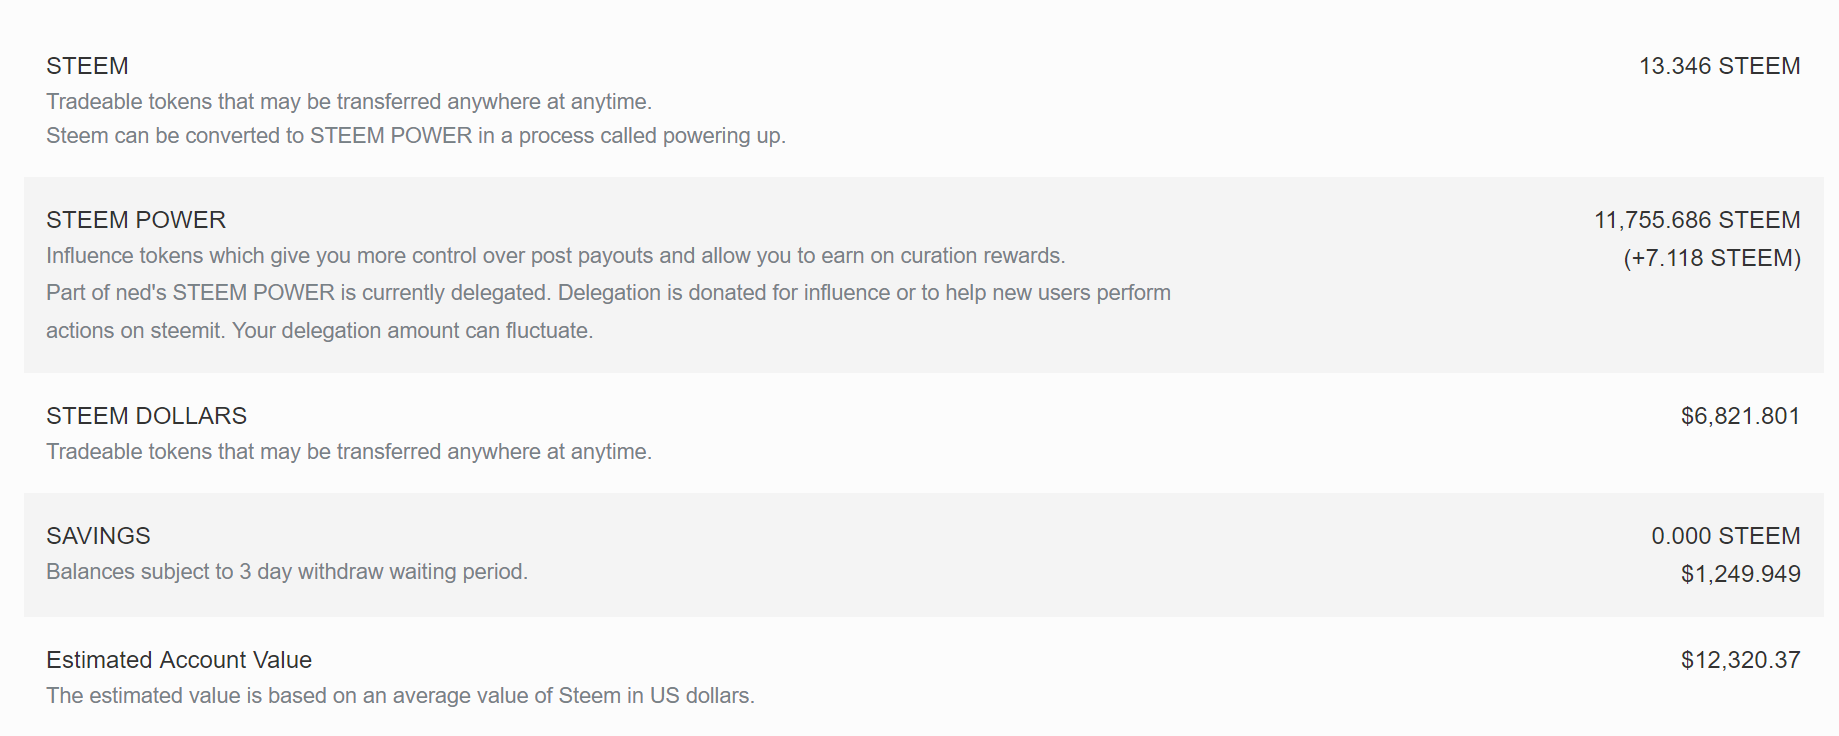Click Tradeable tokens text under STEEM heading
The width and height of the screenshot is (1839, 736).
click(x=349, y=102)
